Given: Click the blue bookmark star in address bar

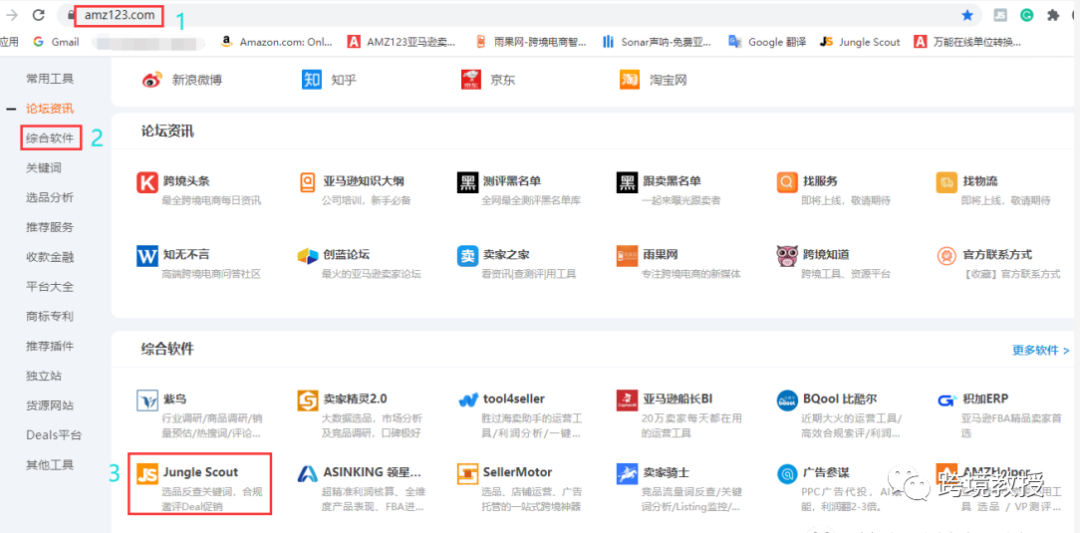Looking at the screenshot, I should pyautogui.click(x=967, y=15).
